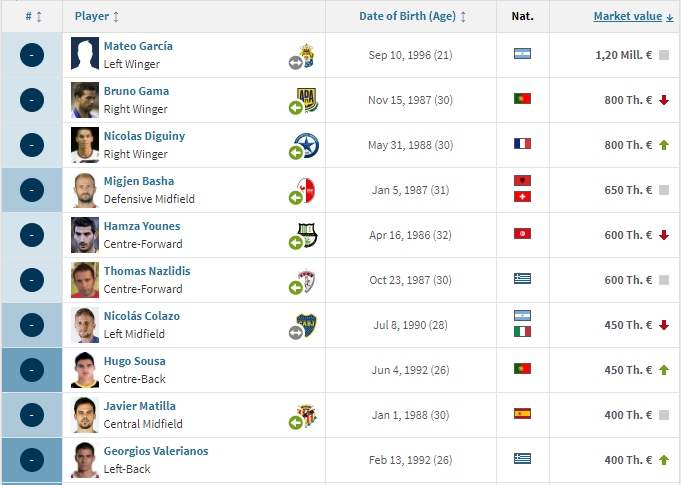The height and width of the screenshot is (485, 681).
Task: Click the green up arrow beside Hugo Sousa's value
Action: click(664, 370)
